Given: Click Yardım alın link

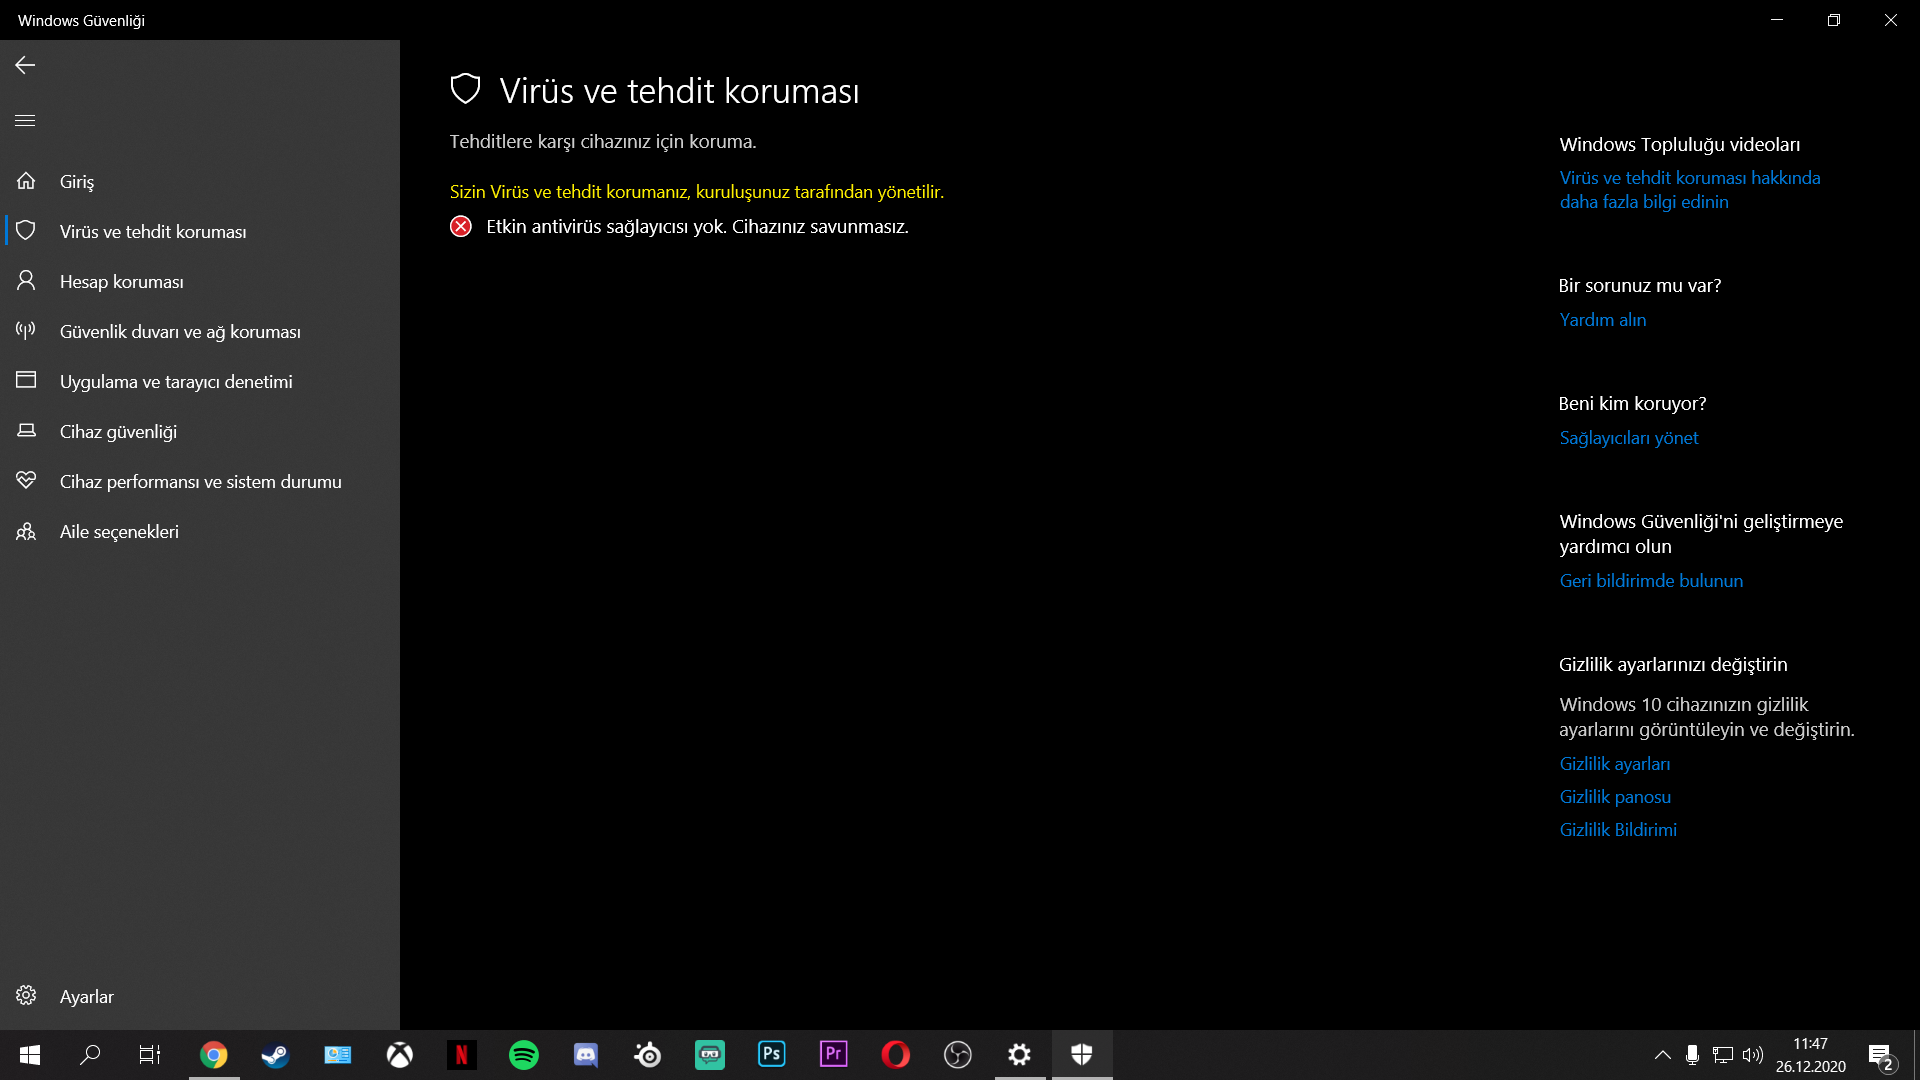Looking at the screenshot, I should coord(1602,320).
